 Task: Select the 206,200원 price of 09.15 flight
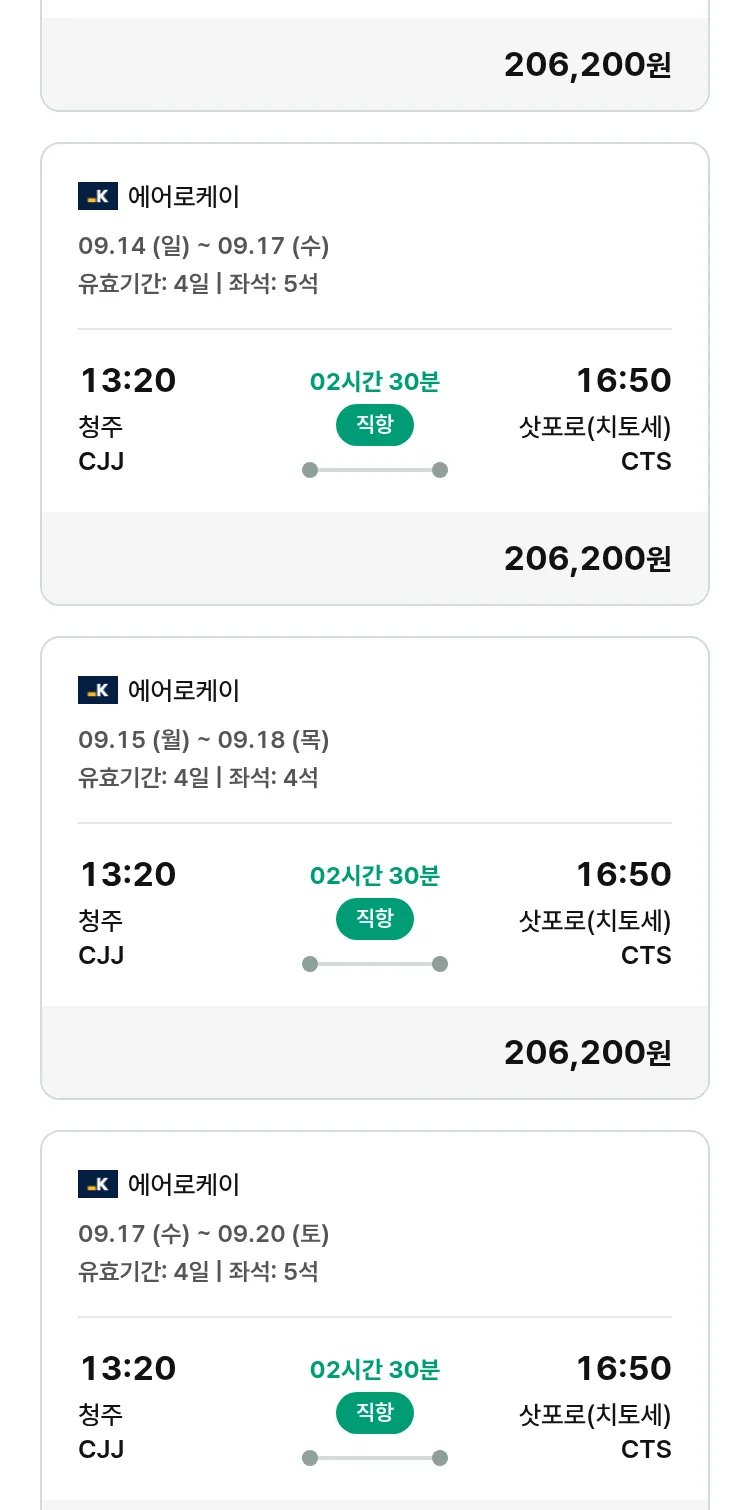(587, 1052)
